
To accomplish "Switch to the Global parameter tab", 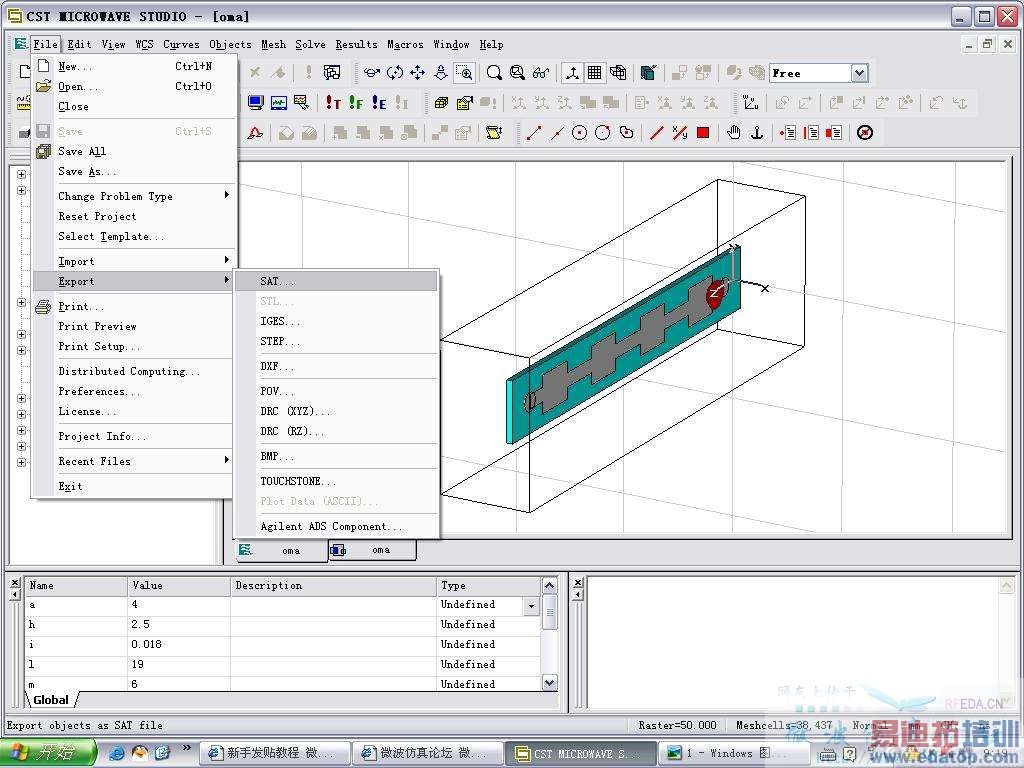I will tap(51, 700).
